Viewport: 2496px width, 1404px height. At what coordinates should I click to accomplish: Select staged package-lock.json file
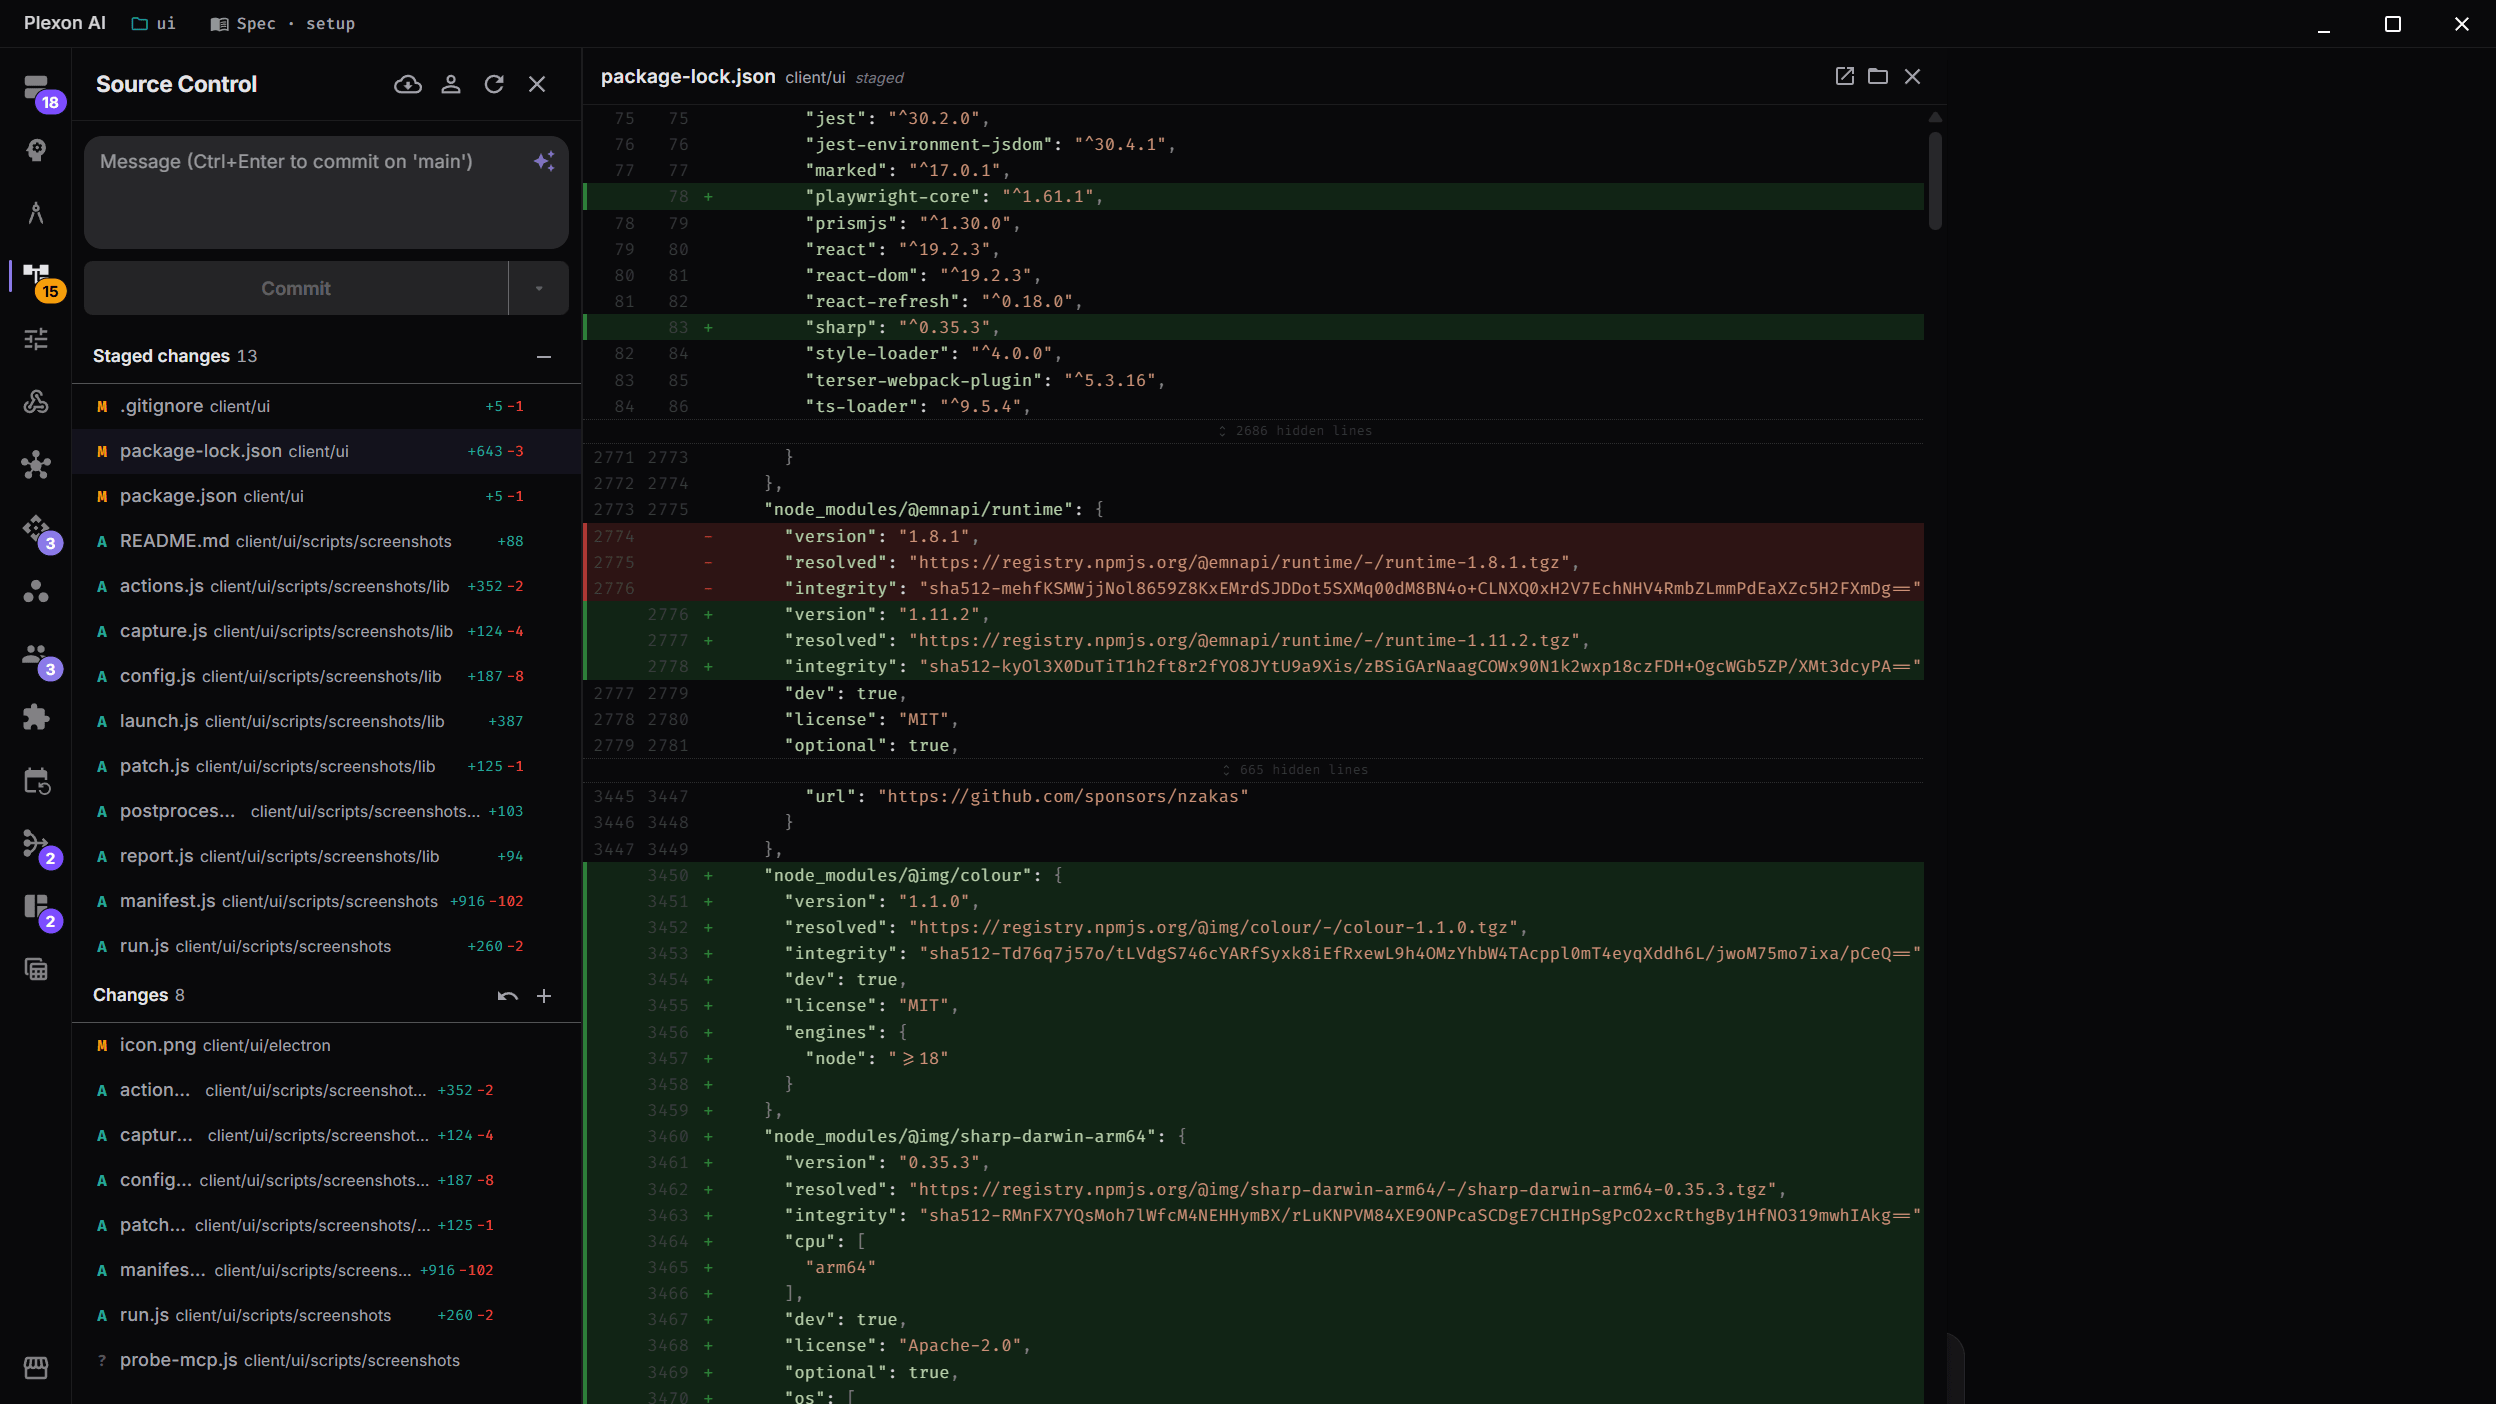[x=326, y=451]
